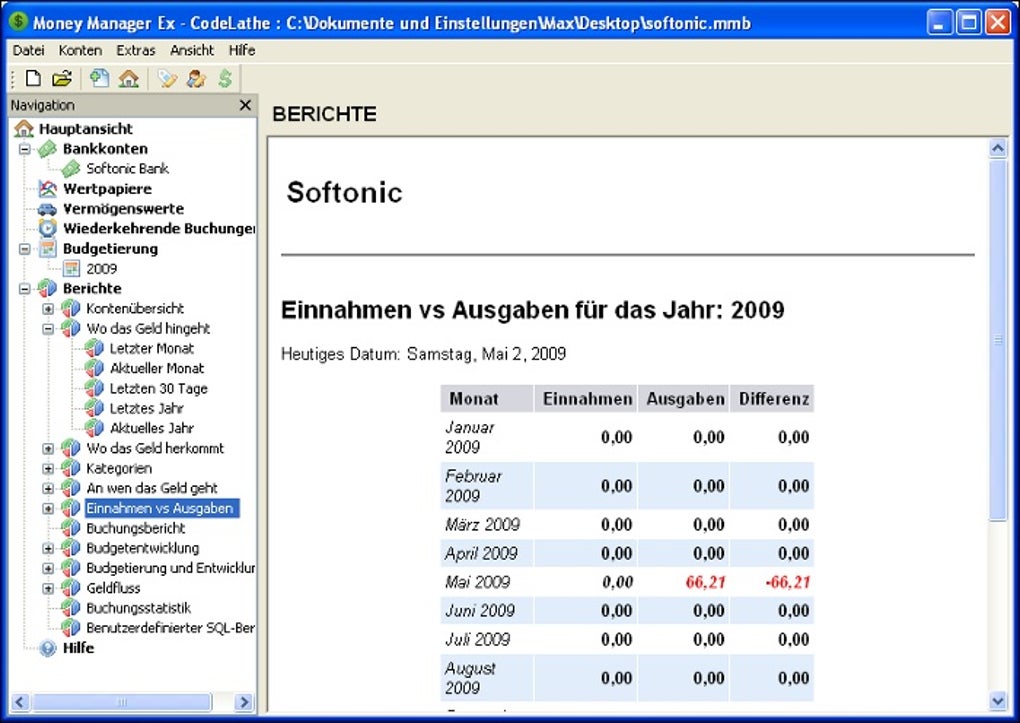Open the Wertpapiere section
1020x723 pixels.
107,189
